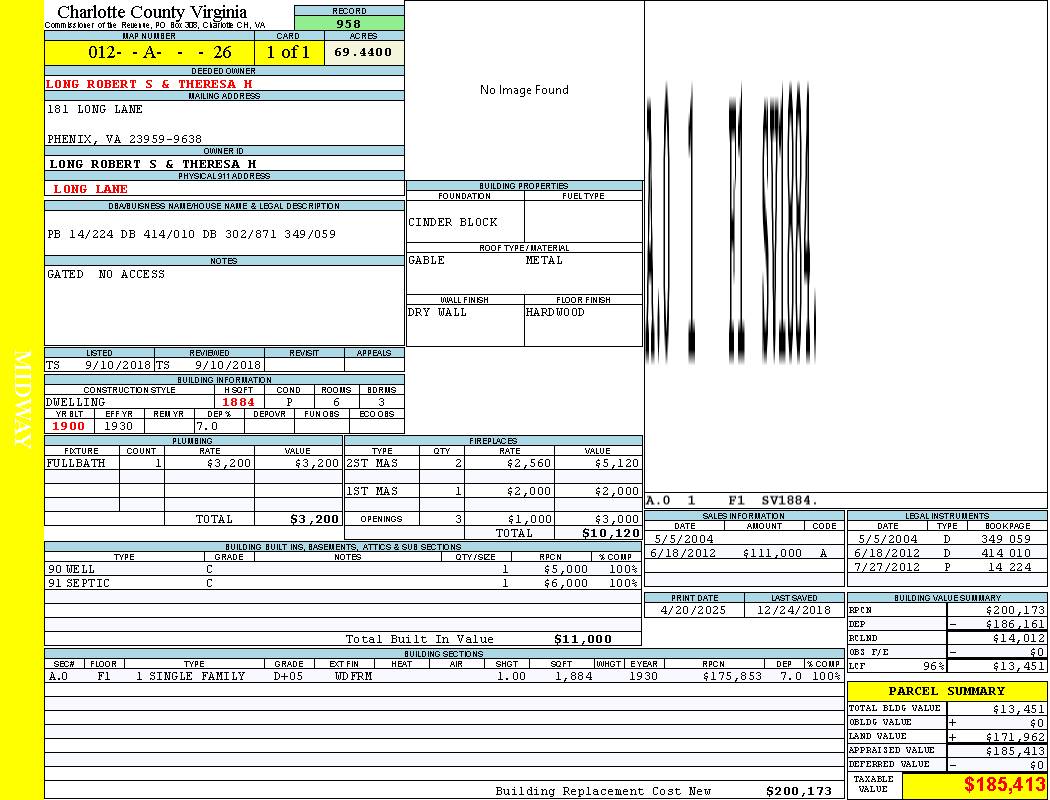
Task: Select legal instrument book/page 414 010
Action: pos(1009,553)
